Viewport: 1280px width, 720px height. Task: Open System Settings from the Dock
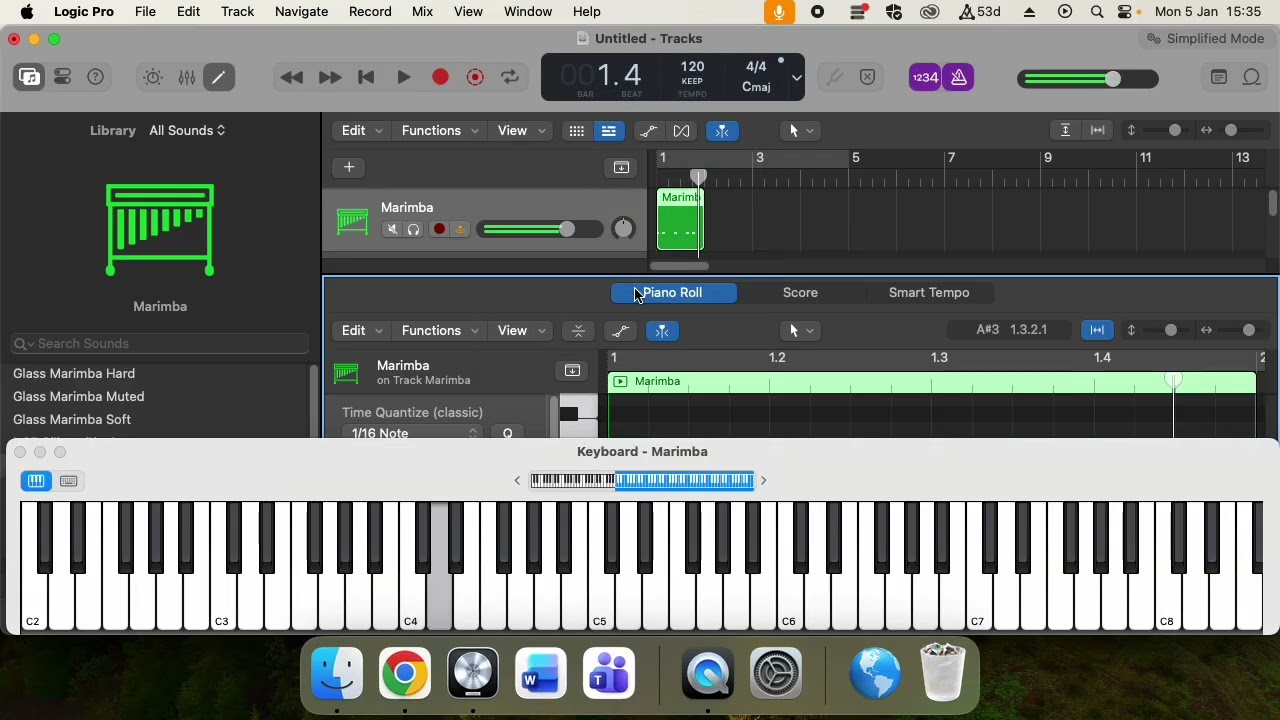point(776,673)
